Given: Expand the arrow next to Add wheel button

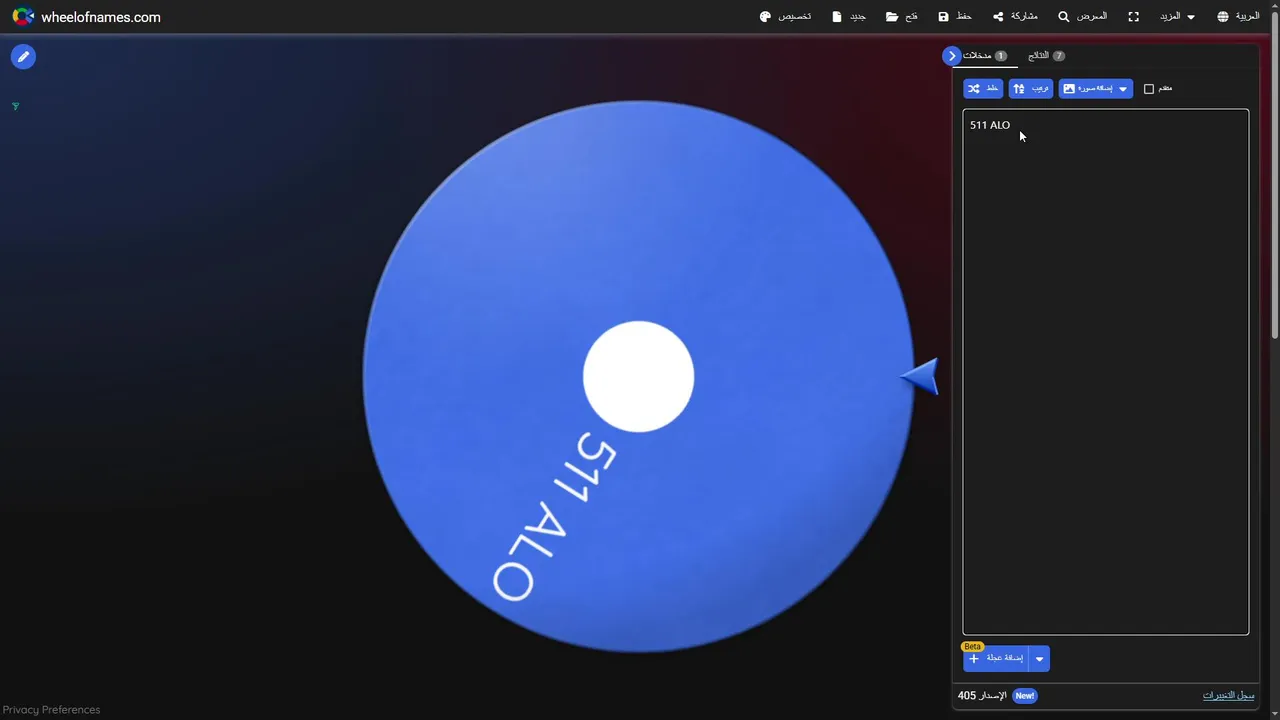Looking at the screenshot, I should [1039, 659].
